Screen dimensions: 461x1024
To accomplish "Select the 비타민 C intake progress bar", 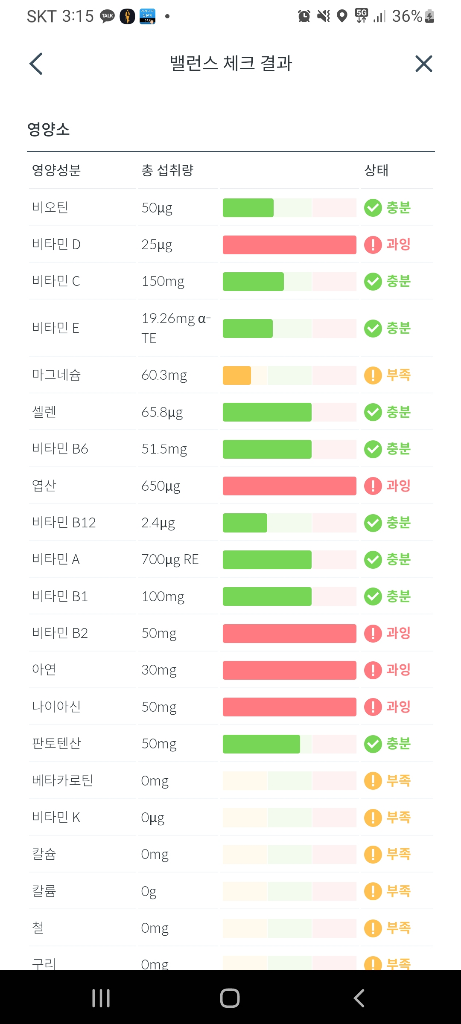I will click(290, 281).
